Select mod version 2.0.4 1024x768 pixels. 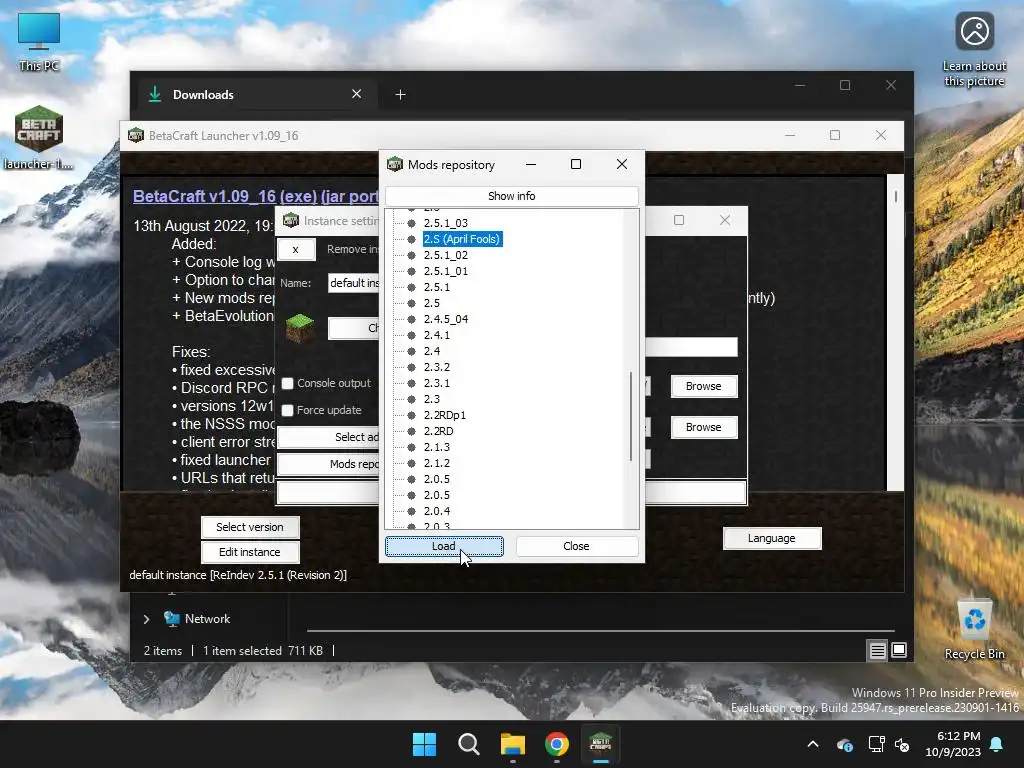coord(436,511)
